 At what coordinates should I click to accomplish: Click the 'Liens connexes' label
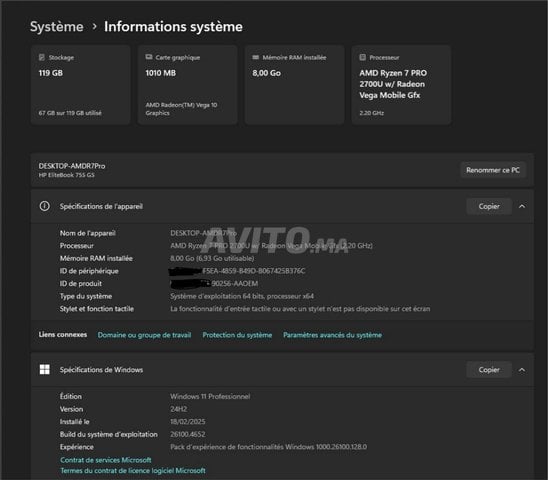coord(63,335)
